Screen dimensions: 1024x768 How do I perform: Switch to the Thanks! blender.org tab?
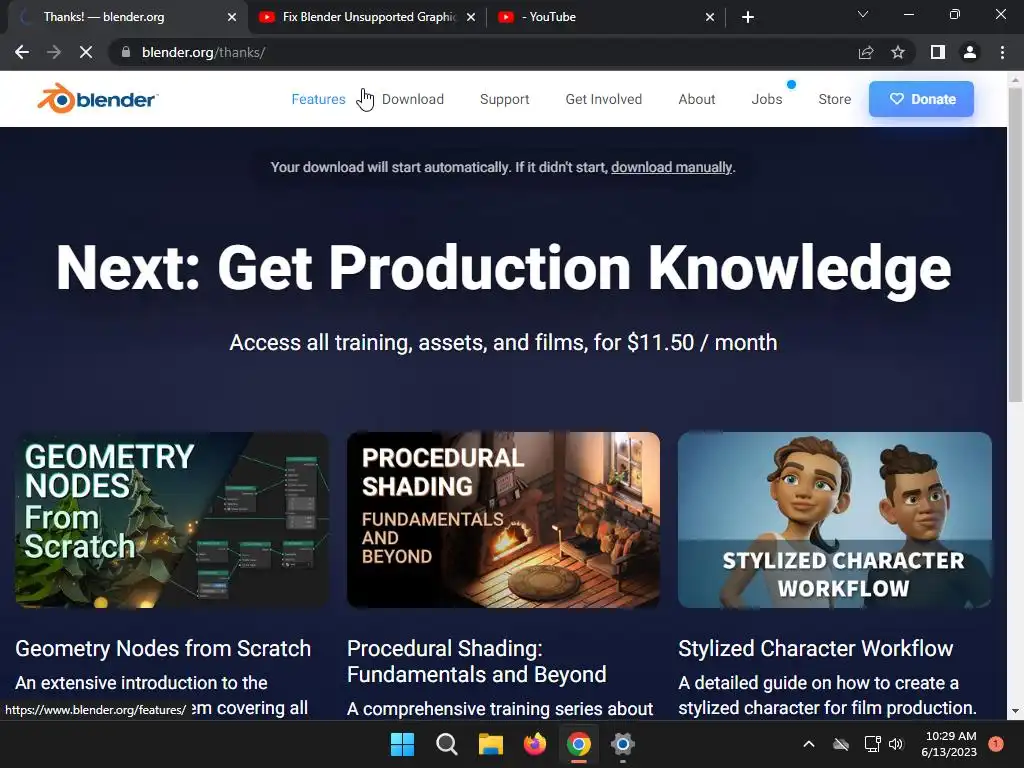[124, 17]
